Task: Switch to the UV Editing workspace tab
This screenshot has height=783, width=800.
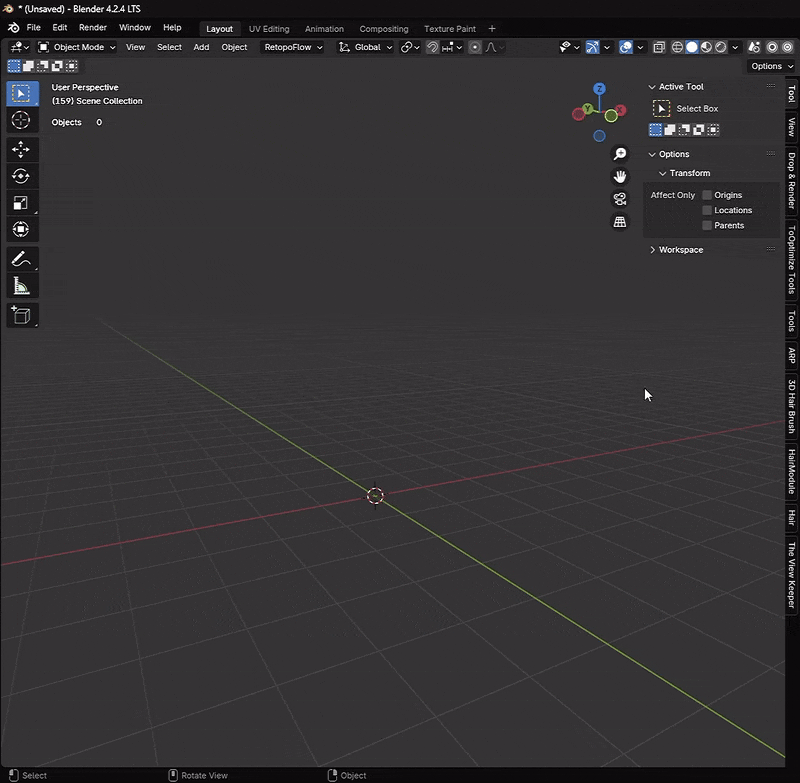Action: [269, 29]
